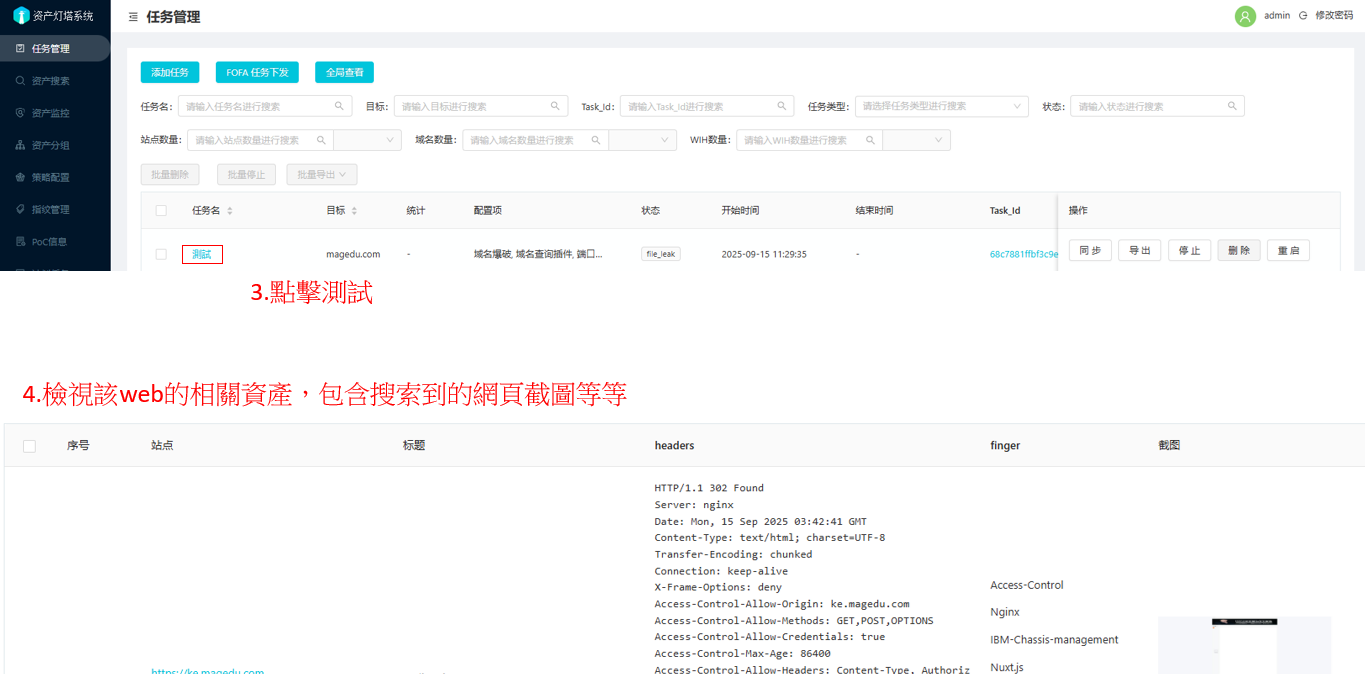Click the 修改密码 link
This screenshot has width=1365, height=674.
(x=1334, y=16)
